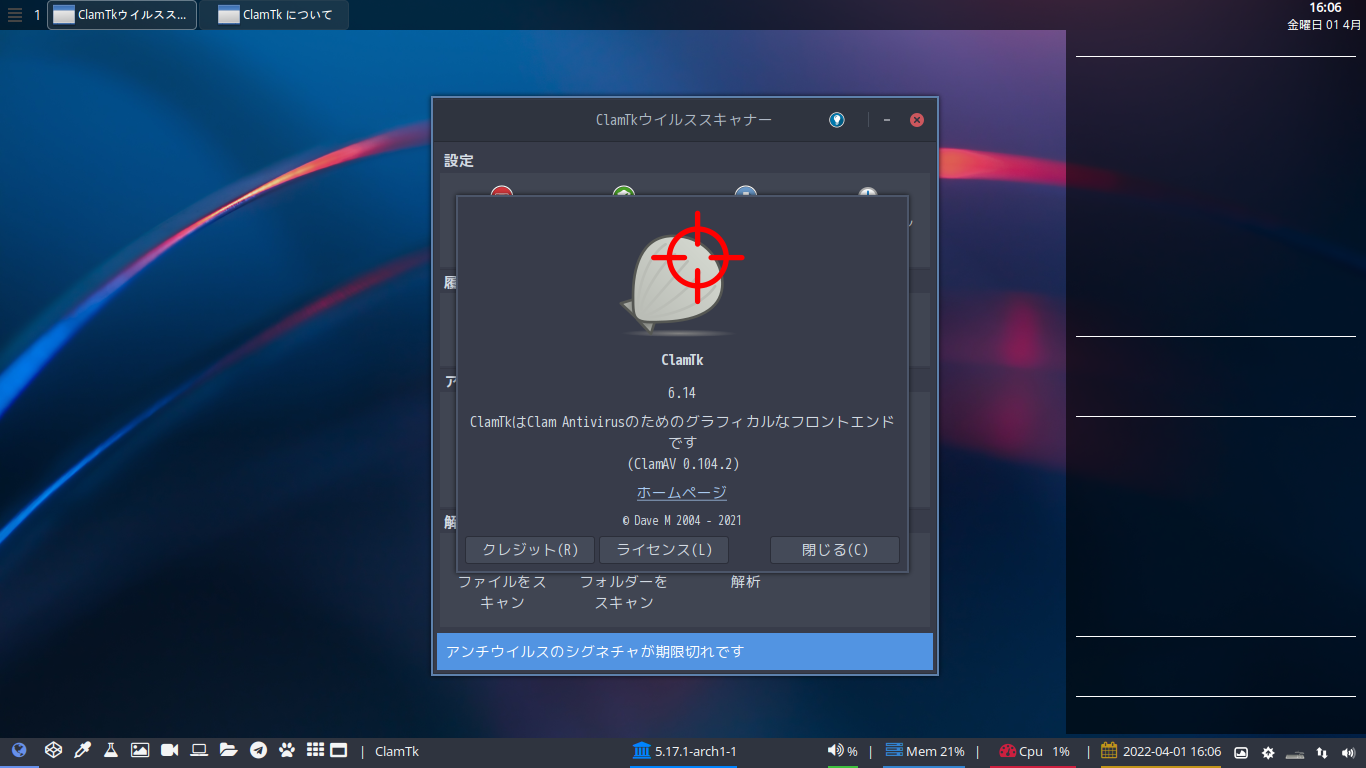This screenshot has height=768, width=1366.
Task: Open the paw print launcher icon
Action: coord(287,750)
